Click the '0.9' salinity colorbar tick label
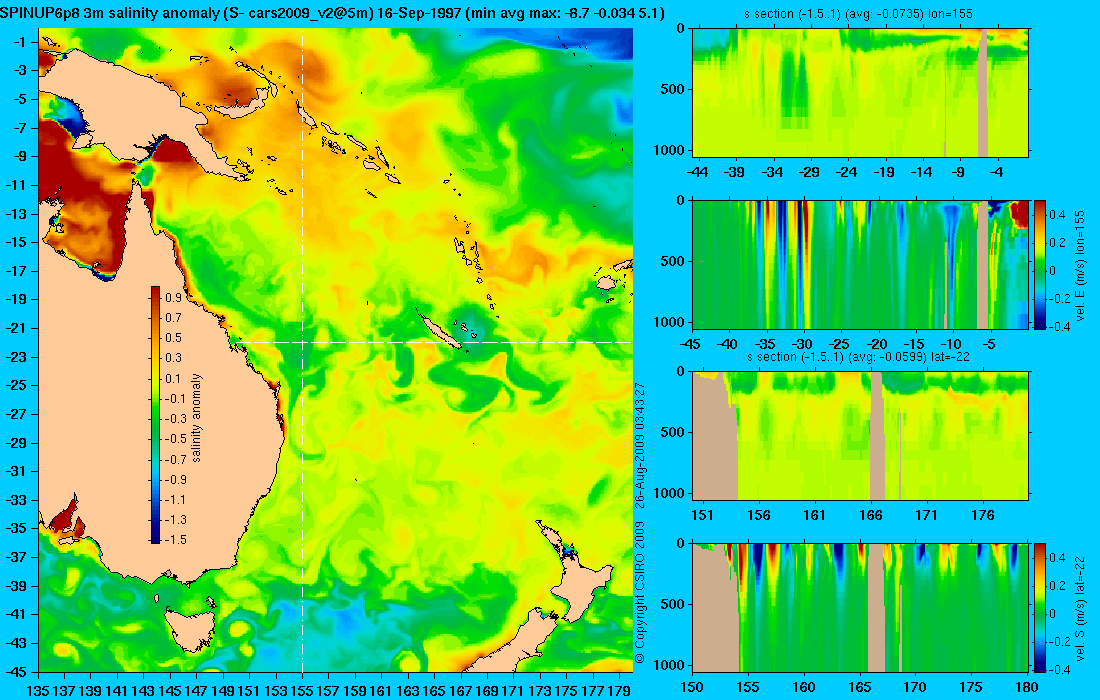Viewport: 1100px width, 700px height. point(173,297)
